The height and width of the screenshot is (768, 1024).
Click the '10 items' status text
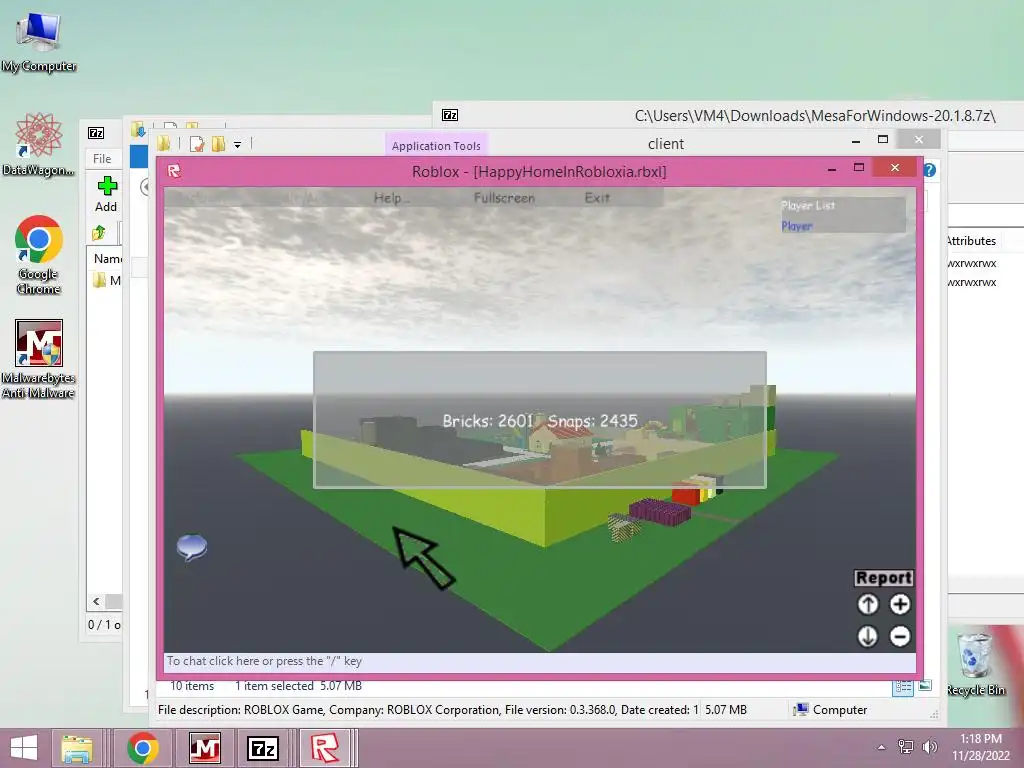tap(192, 686)
